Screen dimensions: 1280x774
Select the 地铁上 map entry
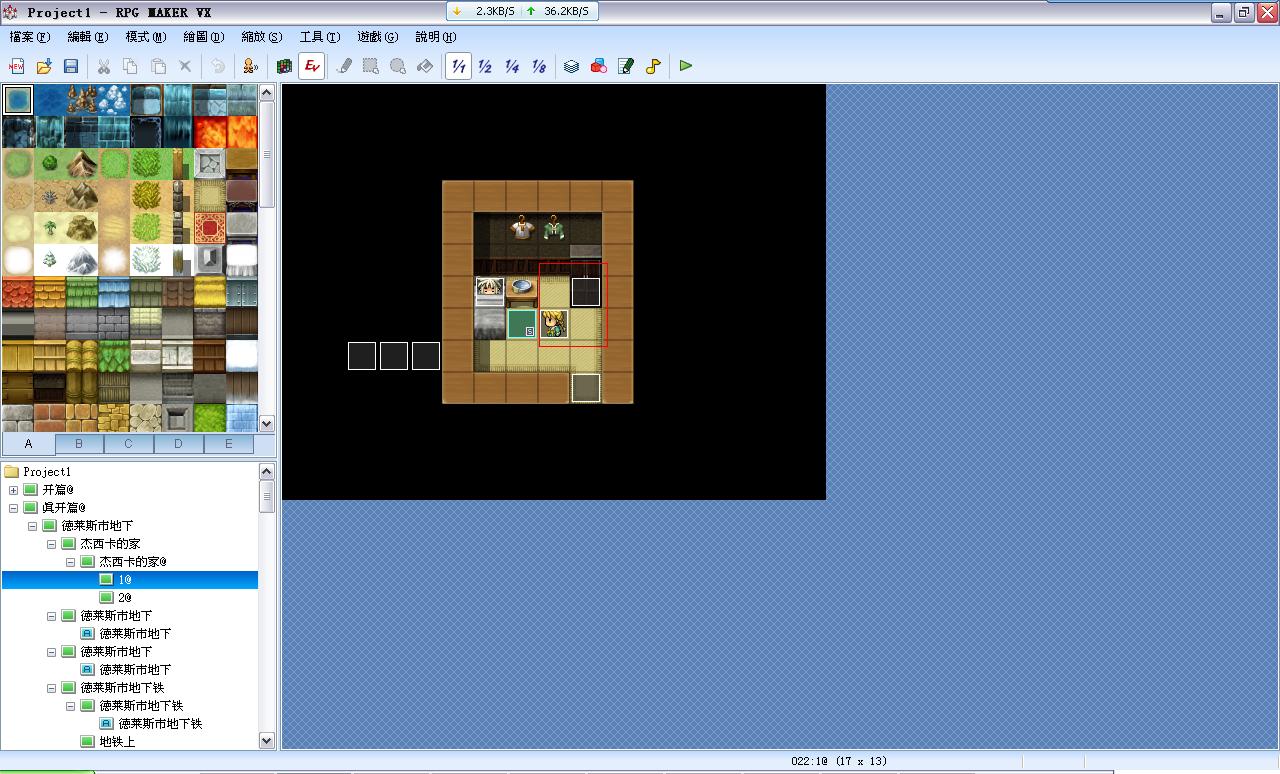pos(117,742)
